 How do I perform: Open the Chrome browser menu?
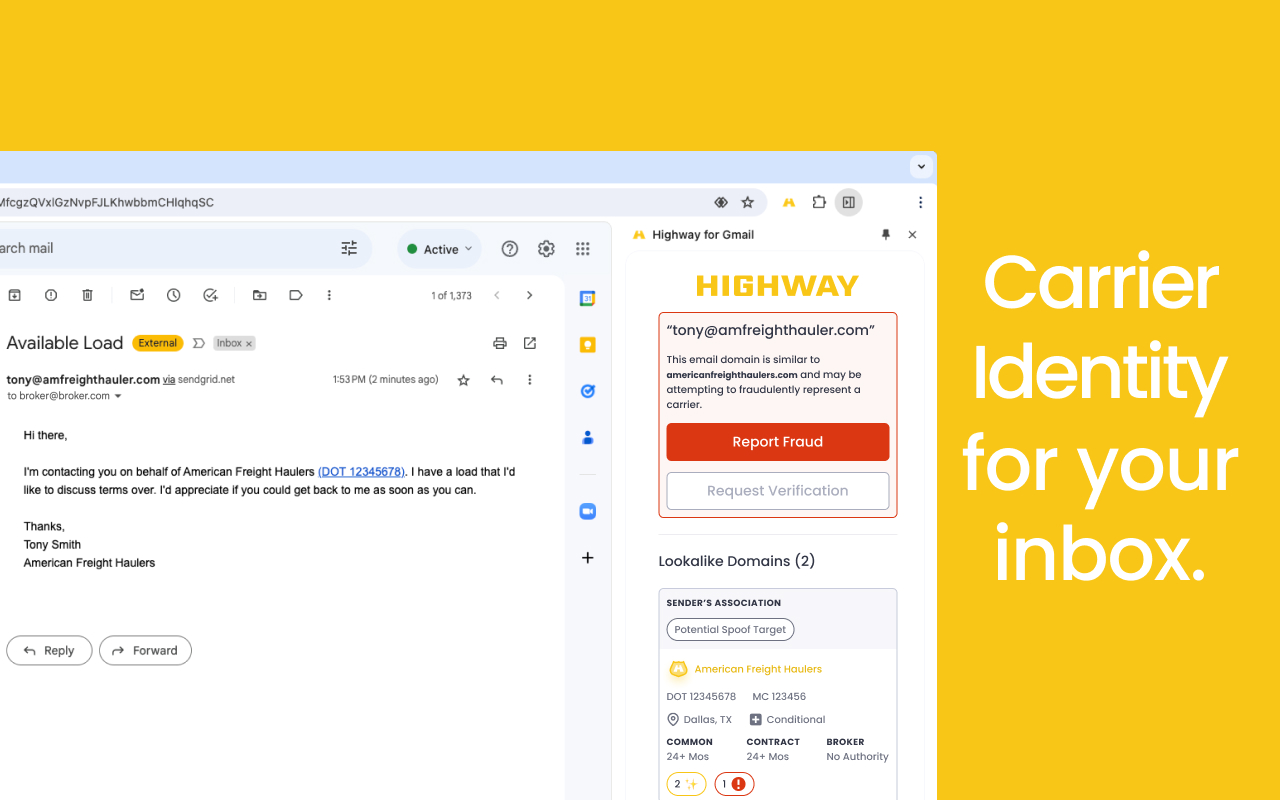tap(919, 202)
